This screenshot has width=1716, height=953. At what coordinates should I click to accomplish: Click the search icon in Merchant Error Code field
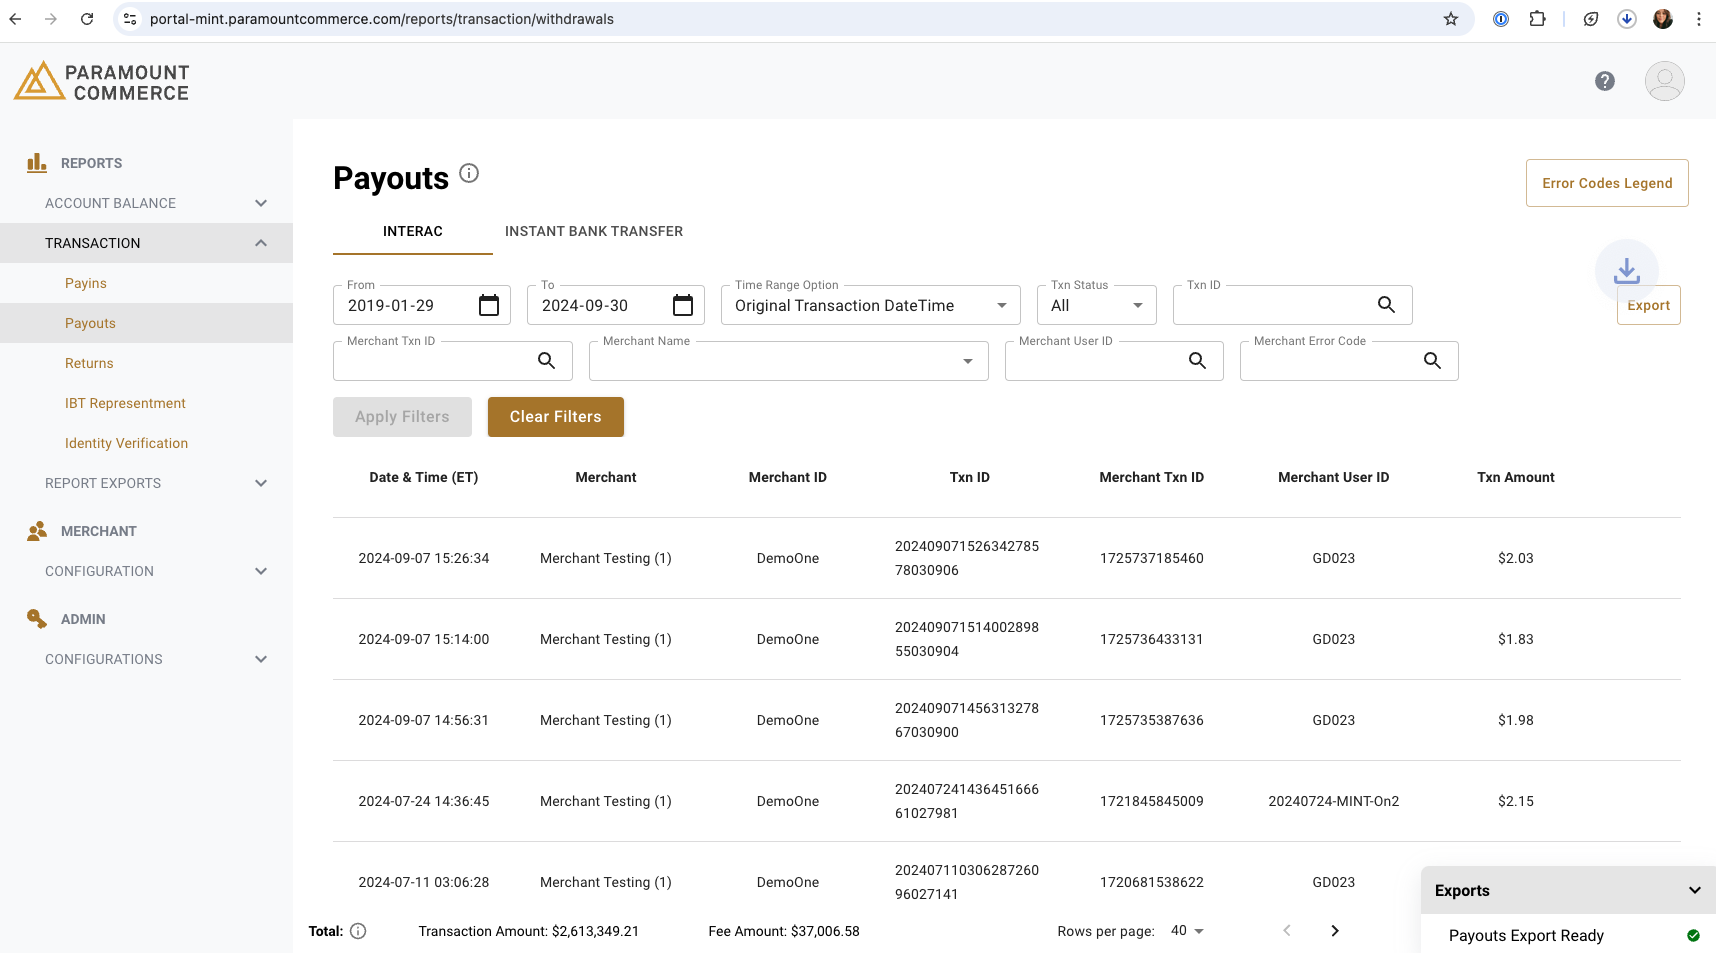(x=1432, y=361)
